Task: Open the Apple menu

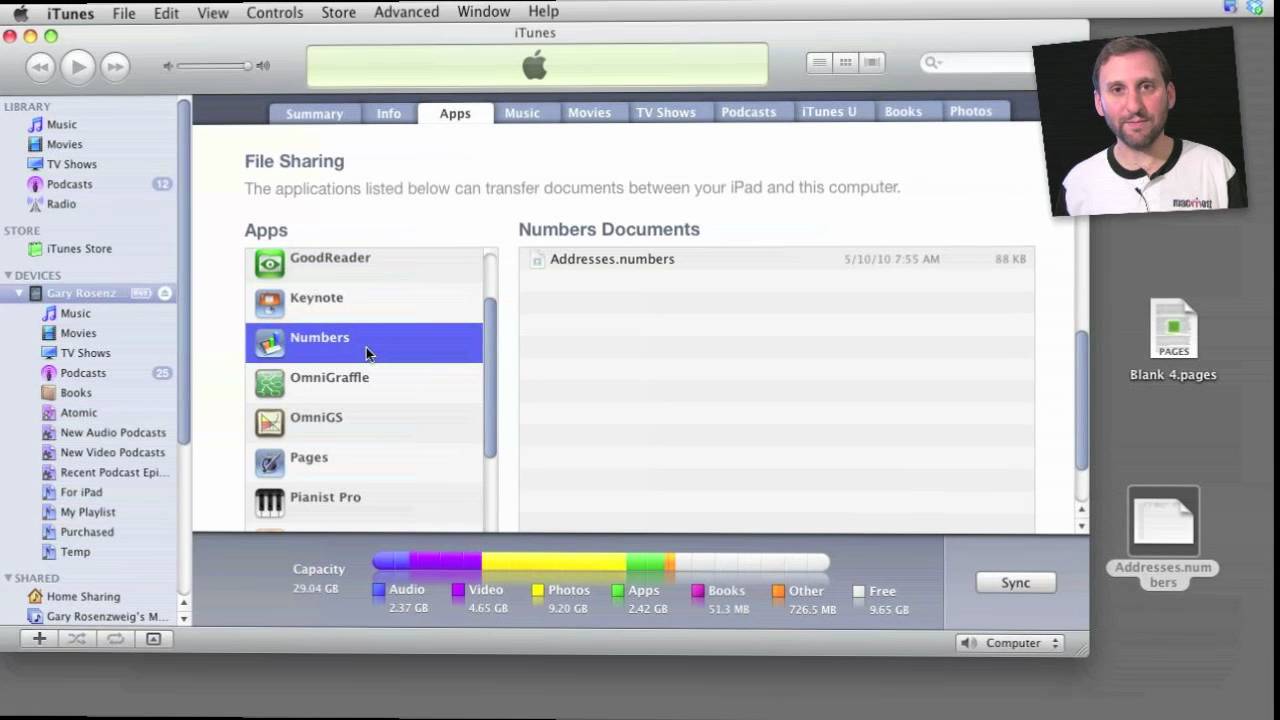Action: tap(20, 12)
